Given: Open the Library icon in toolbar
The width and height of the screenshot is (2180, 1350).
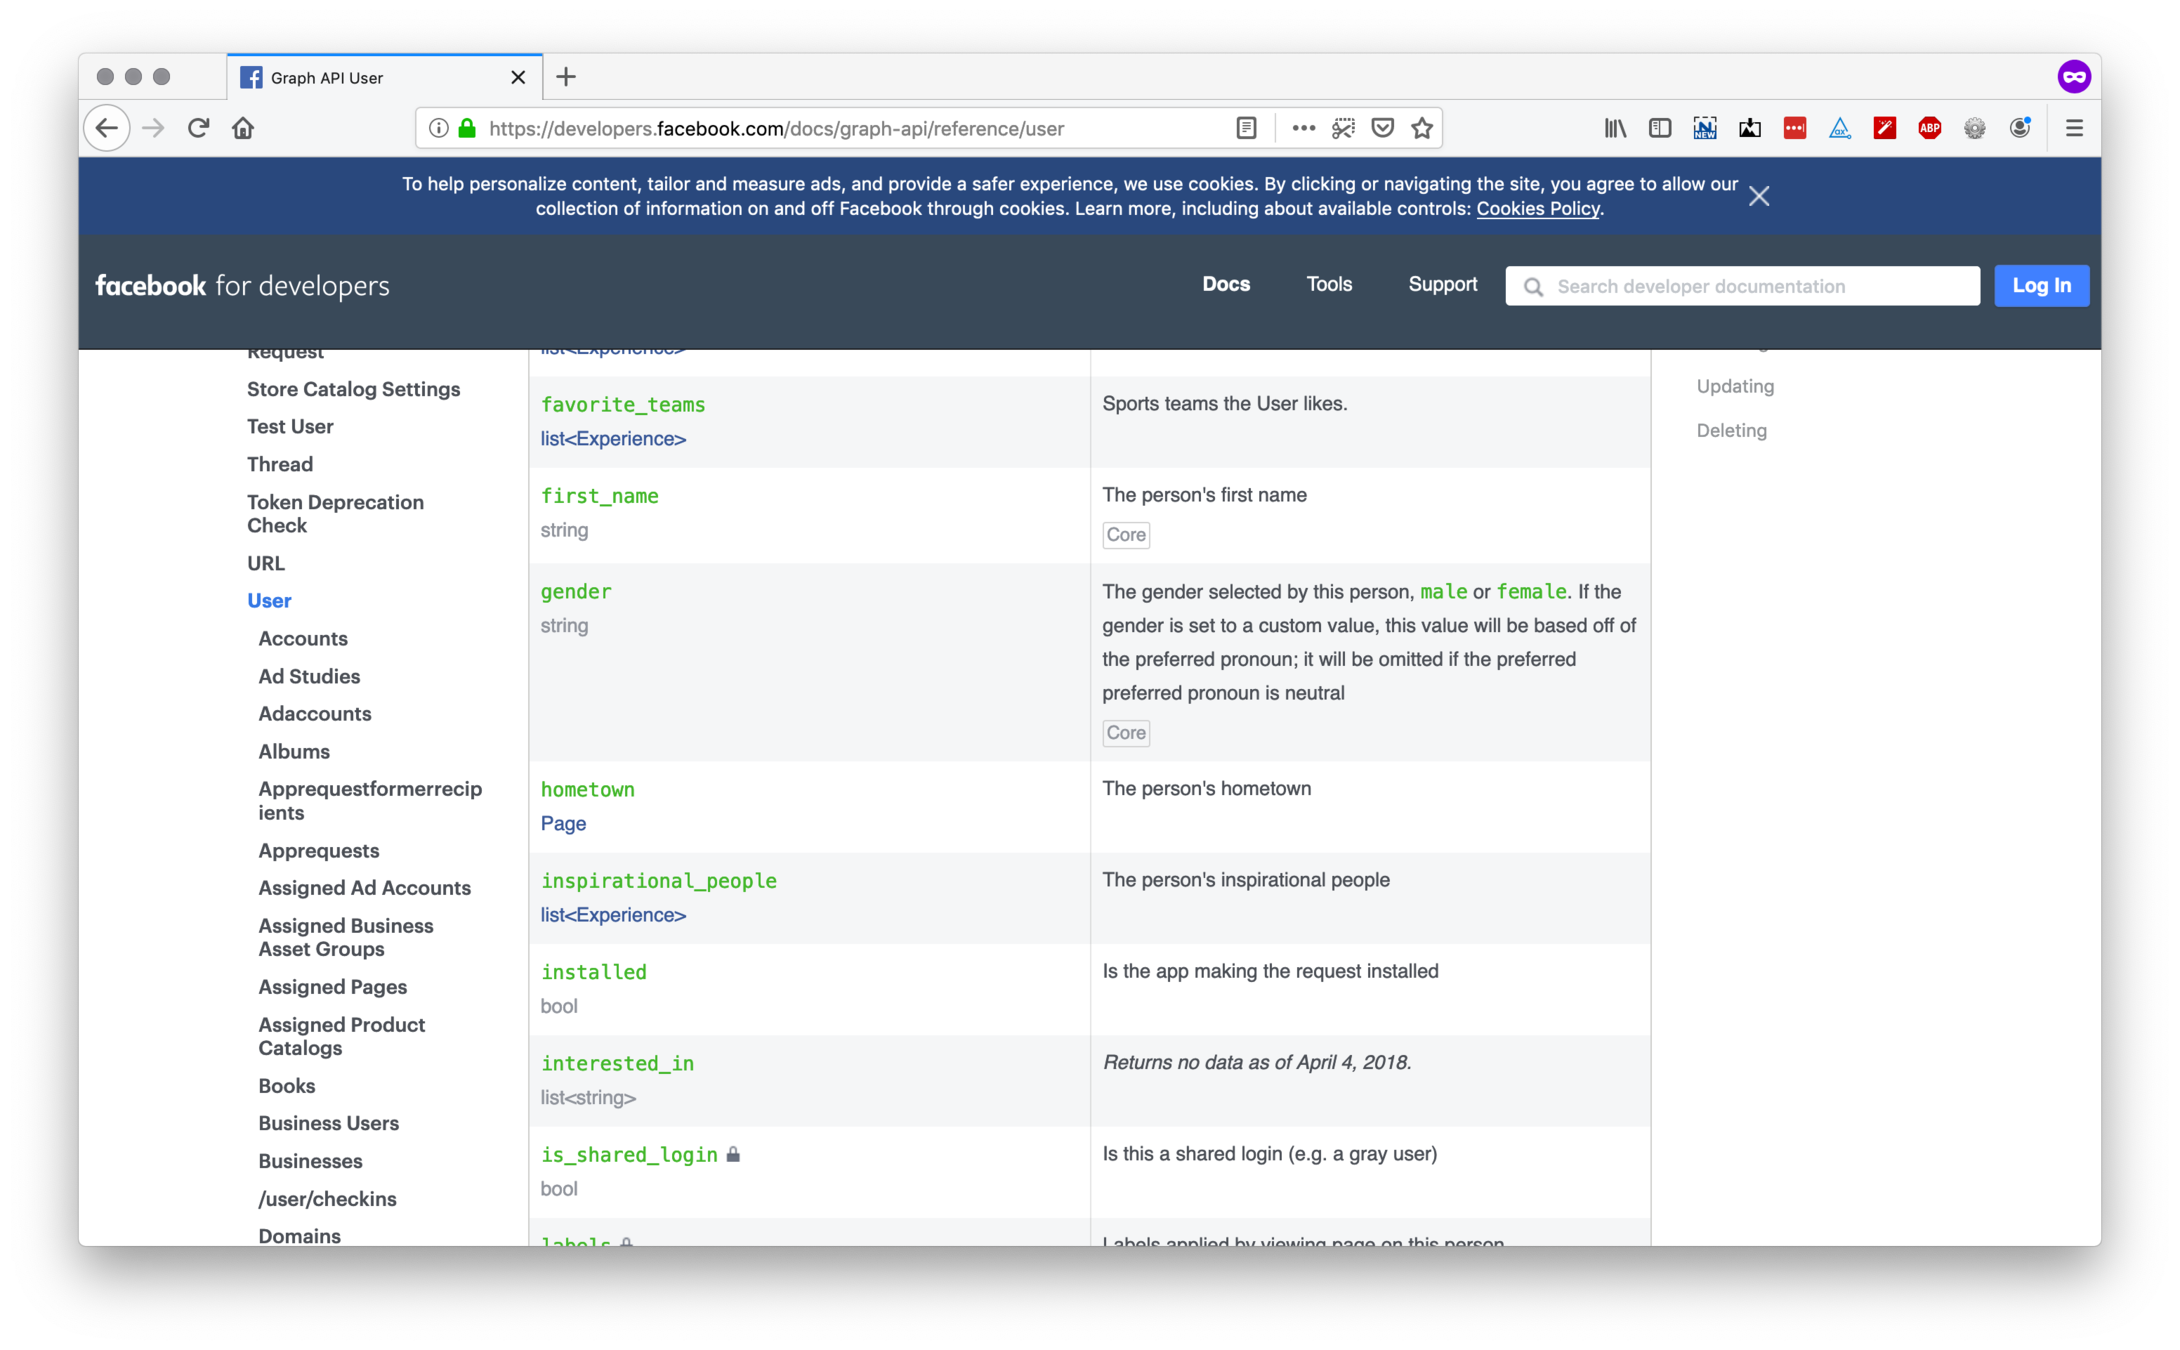Looking at the screenshot, I should point(1615,128).
